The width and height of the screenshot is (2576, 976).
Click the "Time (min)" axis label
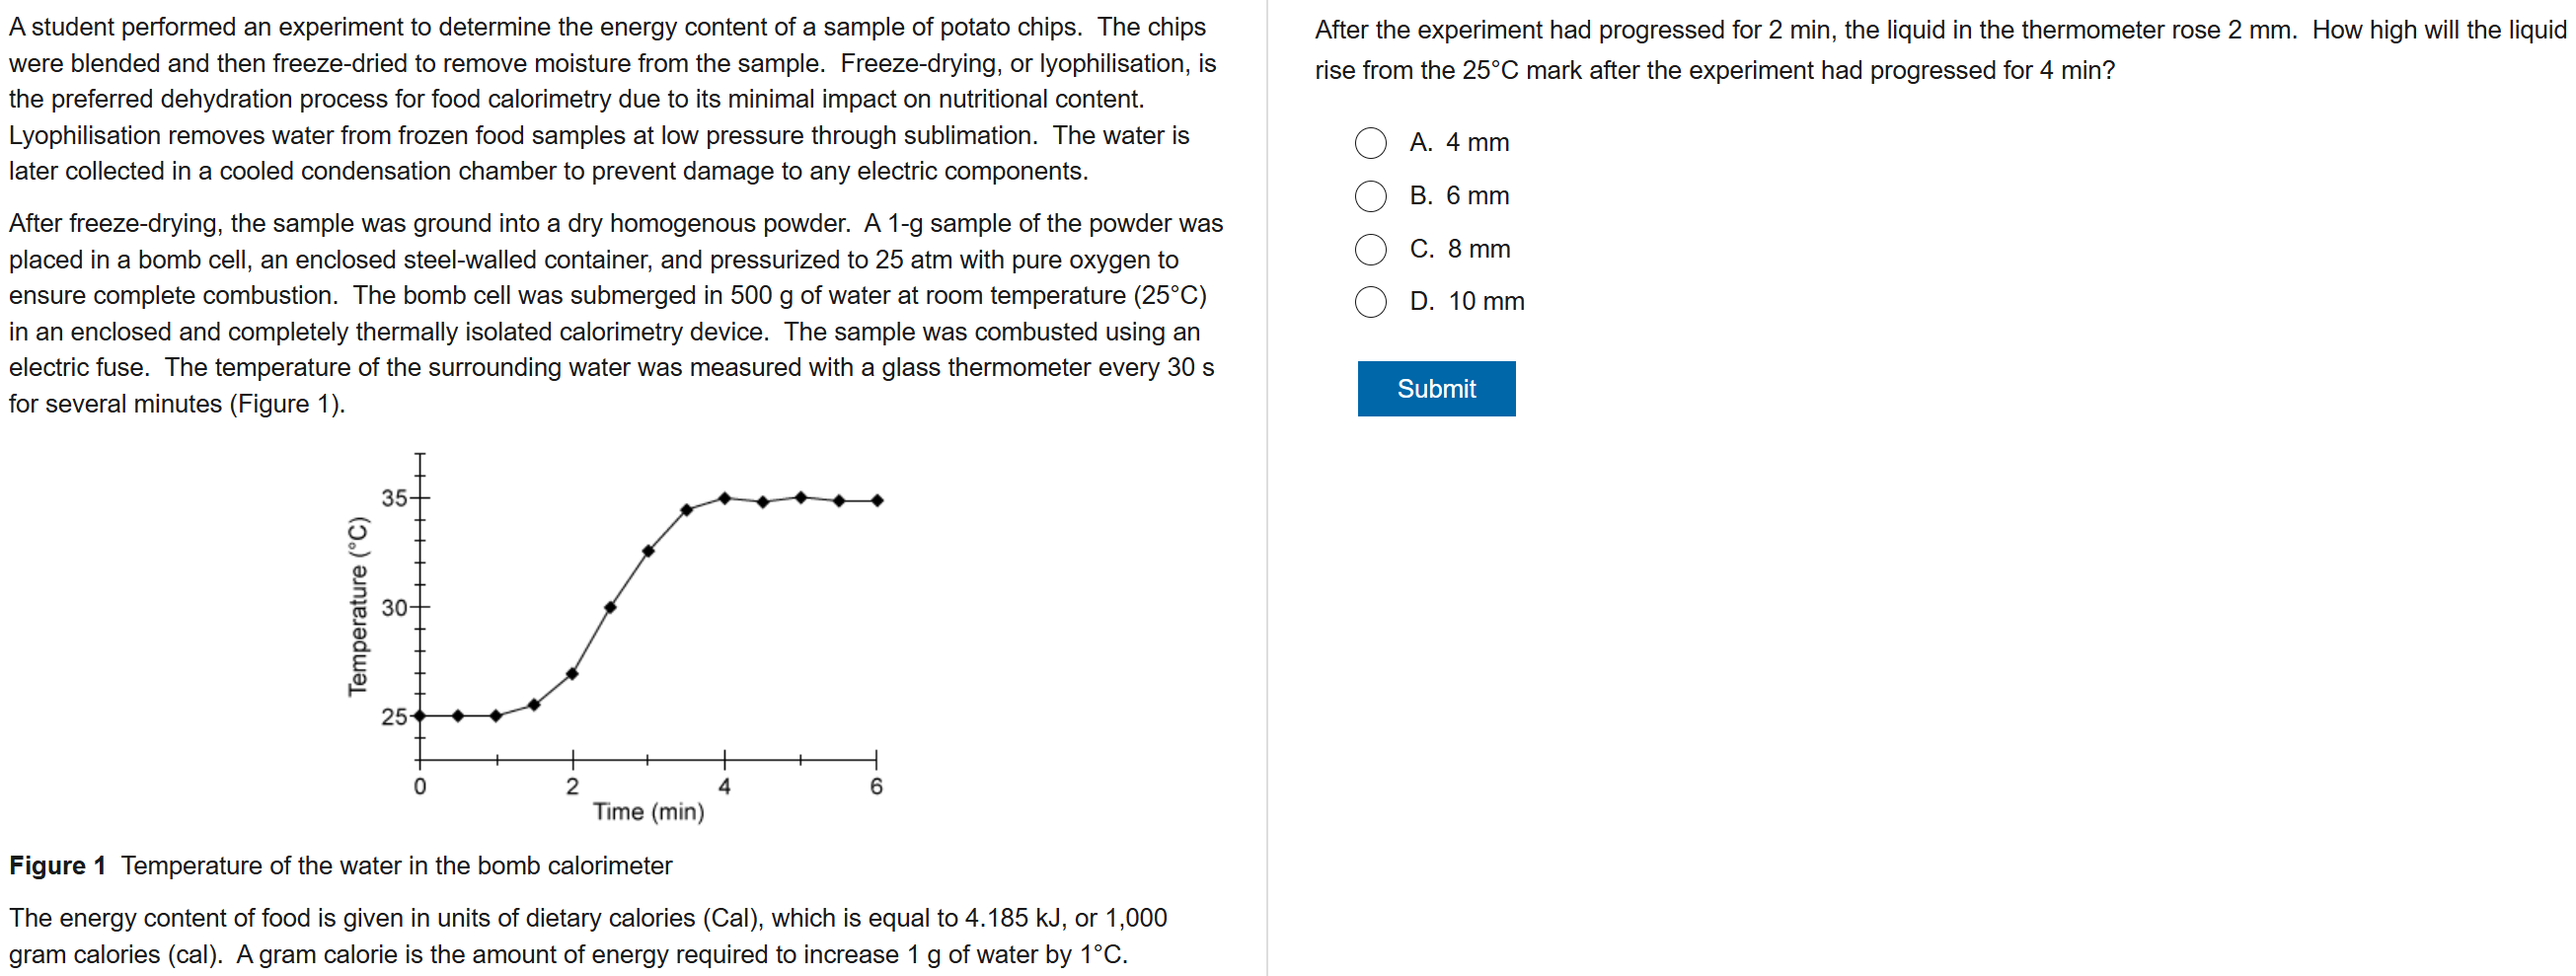coord(648,812)
